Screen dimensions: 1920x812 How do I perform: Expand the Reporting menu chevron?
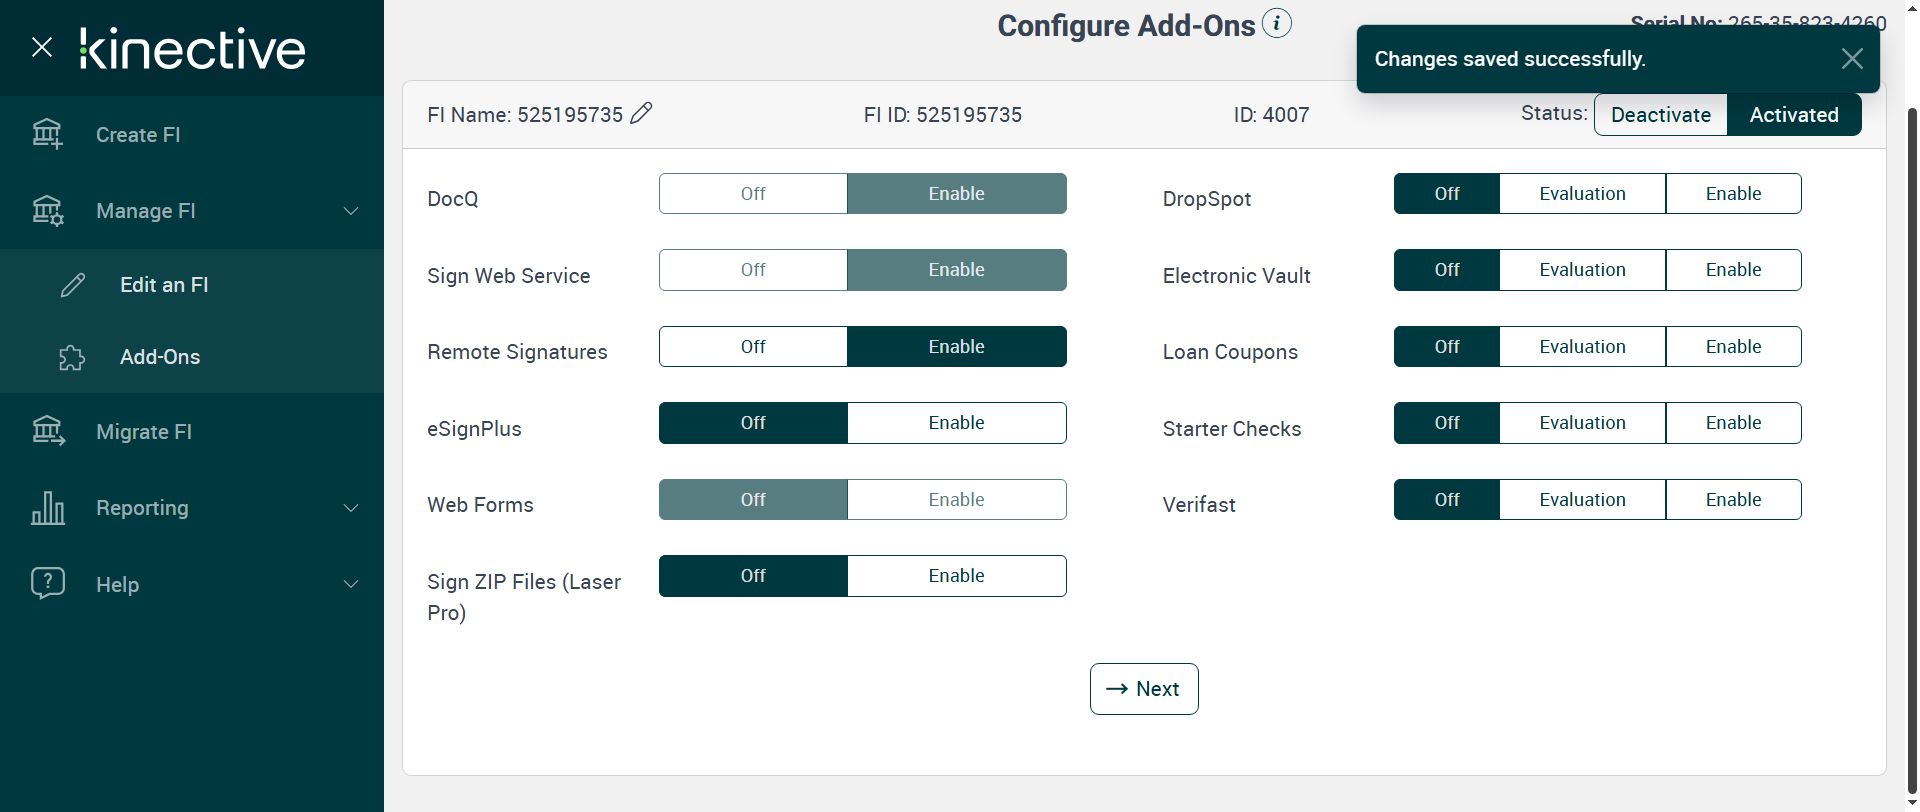(351, 508)
